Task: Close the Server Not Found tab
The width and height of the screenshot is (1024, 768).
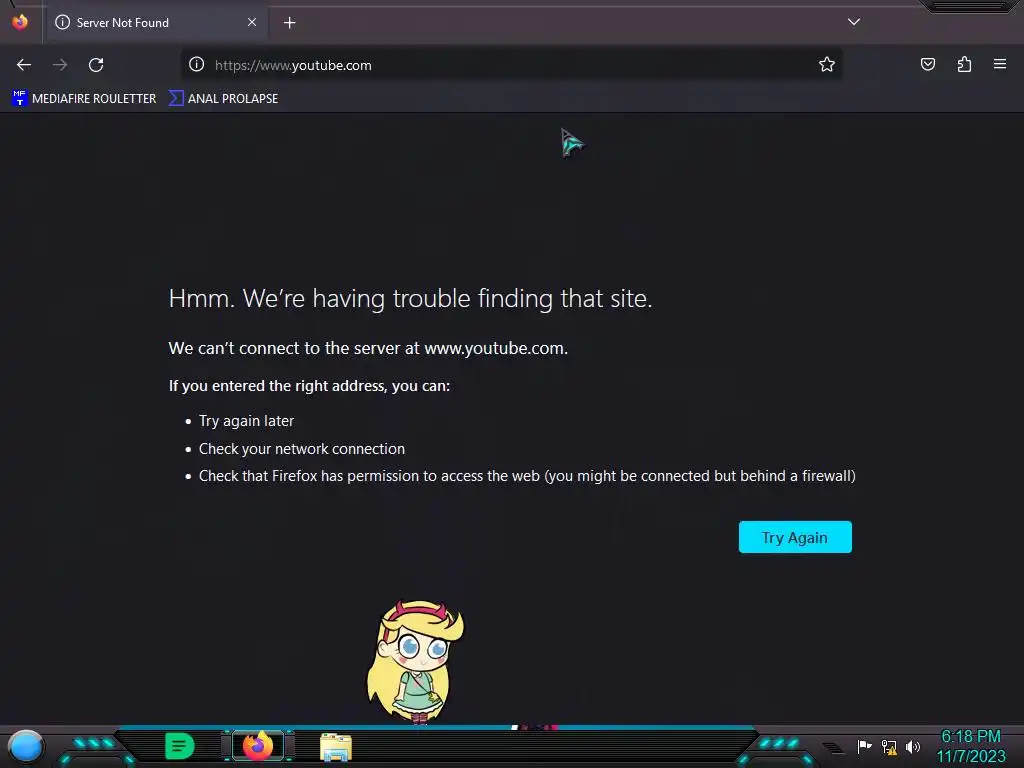Action: pyautogui.click(x=251, y=22)
